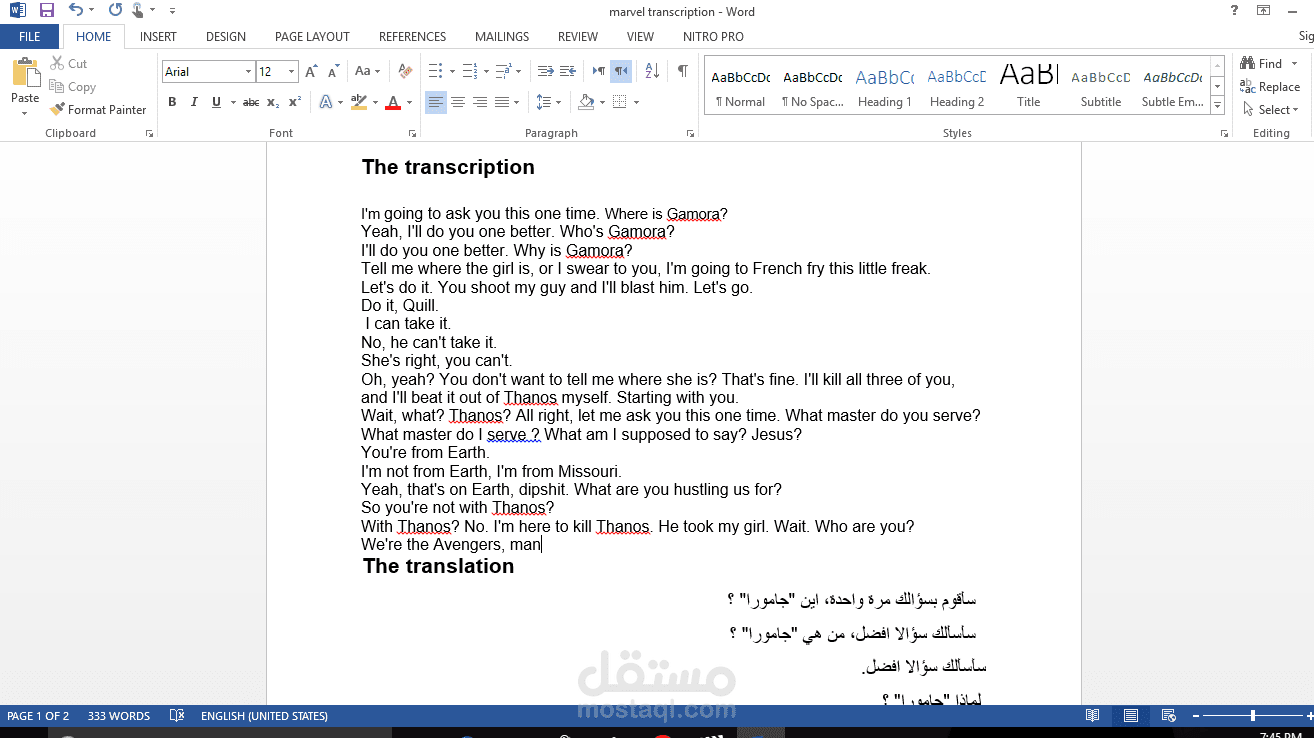Click the 333 WORDS word count
Screen dimensions: 1314x738
pyautogui.click(x=119, y=716)
